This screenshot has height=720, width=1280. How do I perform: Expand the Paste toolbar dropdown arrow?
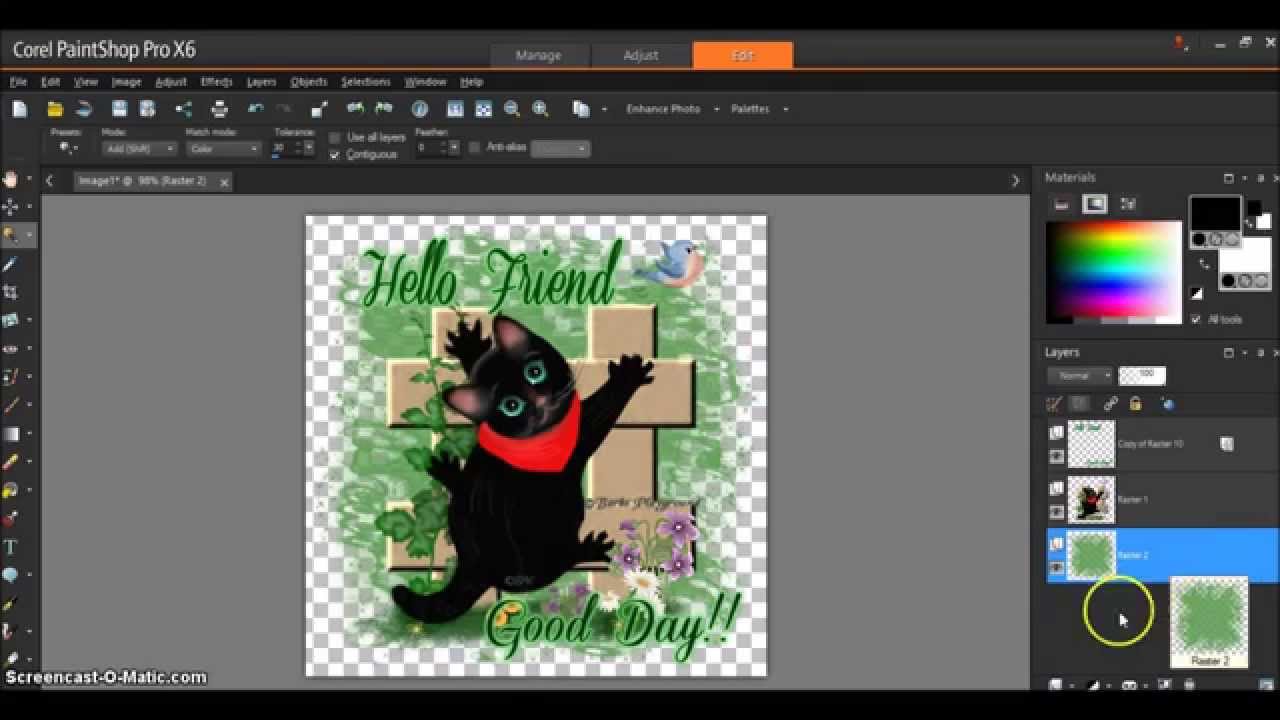click(x=604, y=109)
